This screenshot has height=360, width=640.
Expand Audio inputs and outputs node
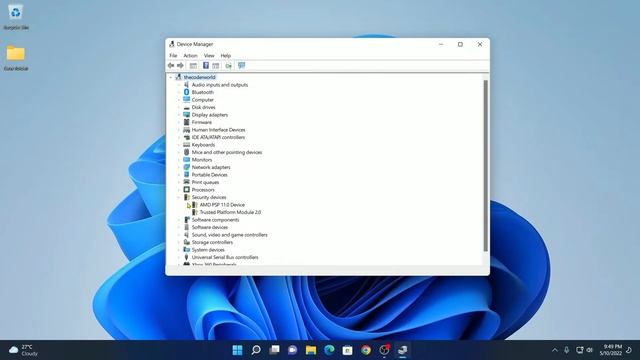(179, 85)
